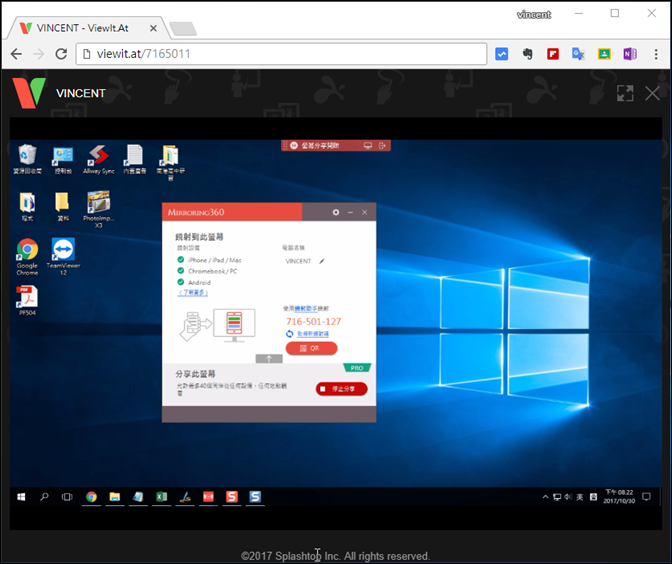The width and height of the screenshot is (672, 564).
Task: Click monitor icon on sharing bar
Action: click(x=368, y=146)
